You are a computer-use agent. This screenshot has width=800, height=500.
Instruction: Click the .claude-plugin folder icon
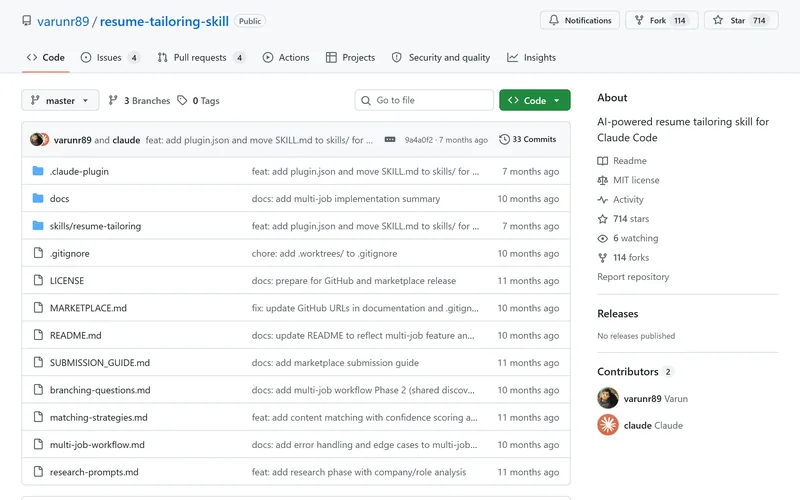[x=38, y=171]
